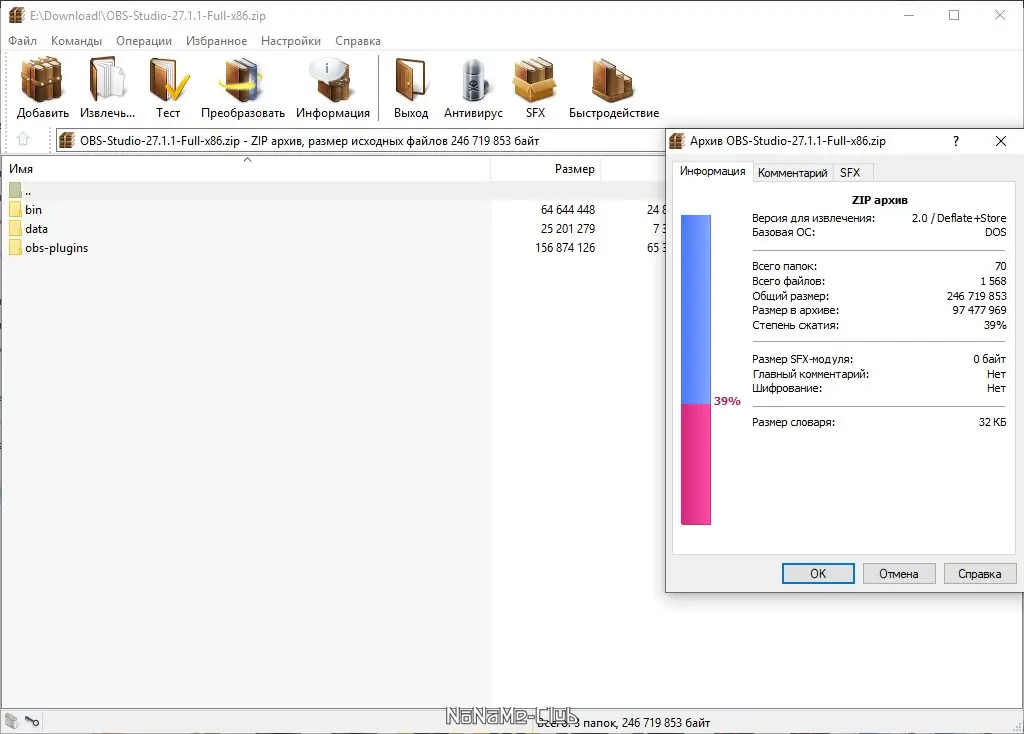
Task: Click the data folder icon
Action: (x=16, y=229)
